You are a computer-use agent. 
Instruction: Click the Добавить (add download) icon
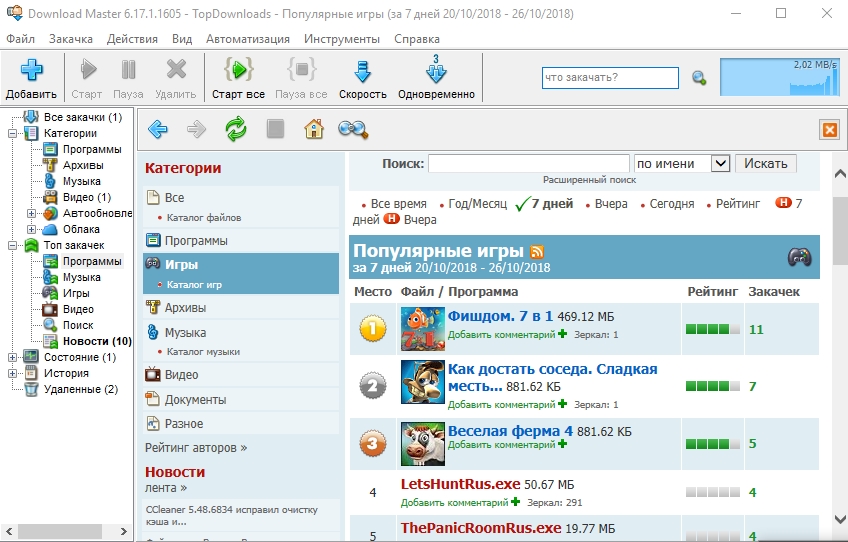click(31, 70)
